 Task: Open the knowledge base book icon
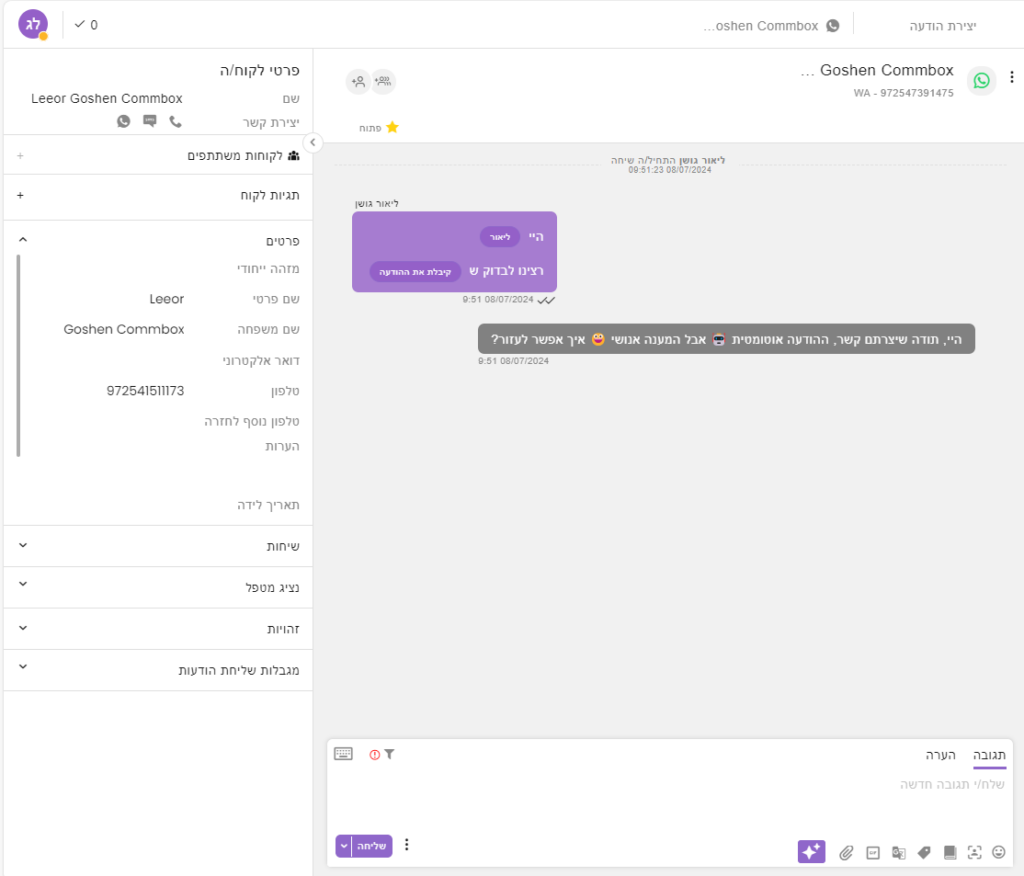click(x=950, y=852)
